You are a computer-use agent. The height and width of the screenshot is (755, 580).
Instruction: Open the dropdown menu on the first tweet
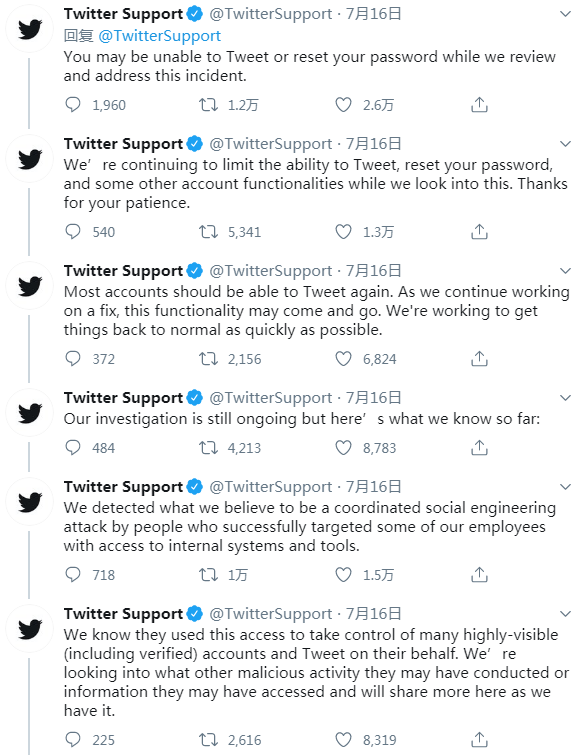click(566, 14)
